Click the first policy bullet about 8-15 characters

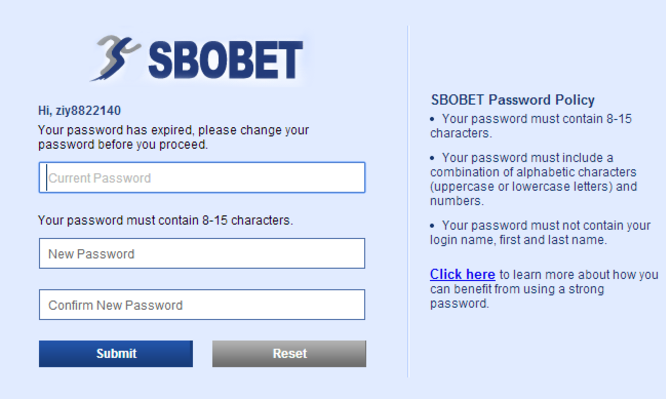(531, 126)
